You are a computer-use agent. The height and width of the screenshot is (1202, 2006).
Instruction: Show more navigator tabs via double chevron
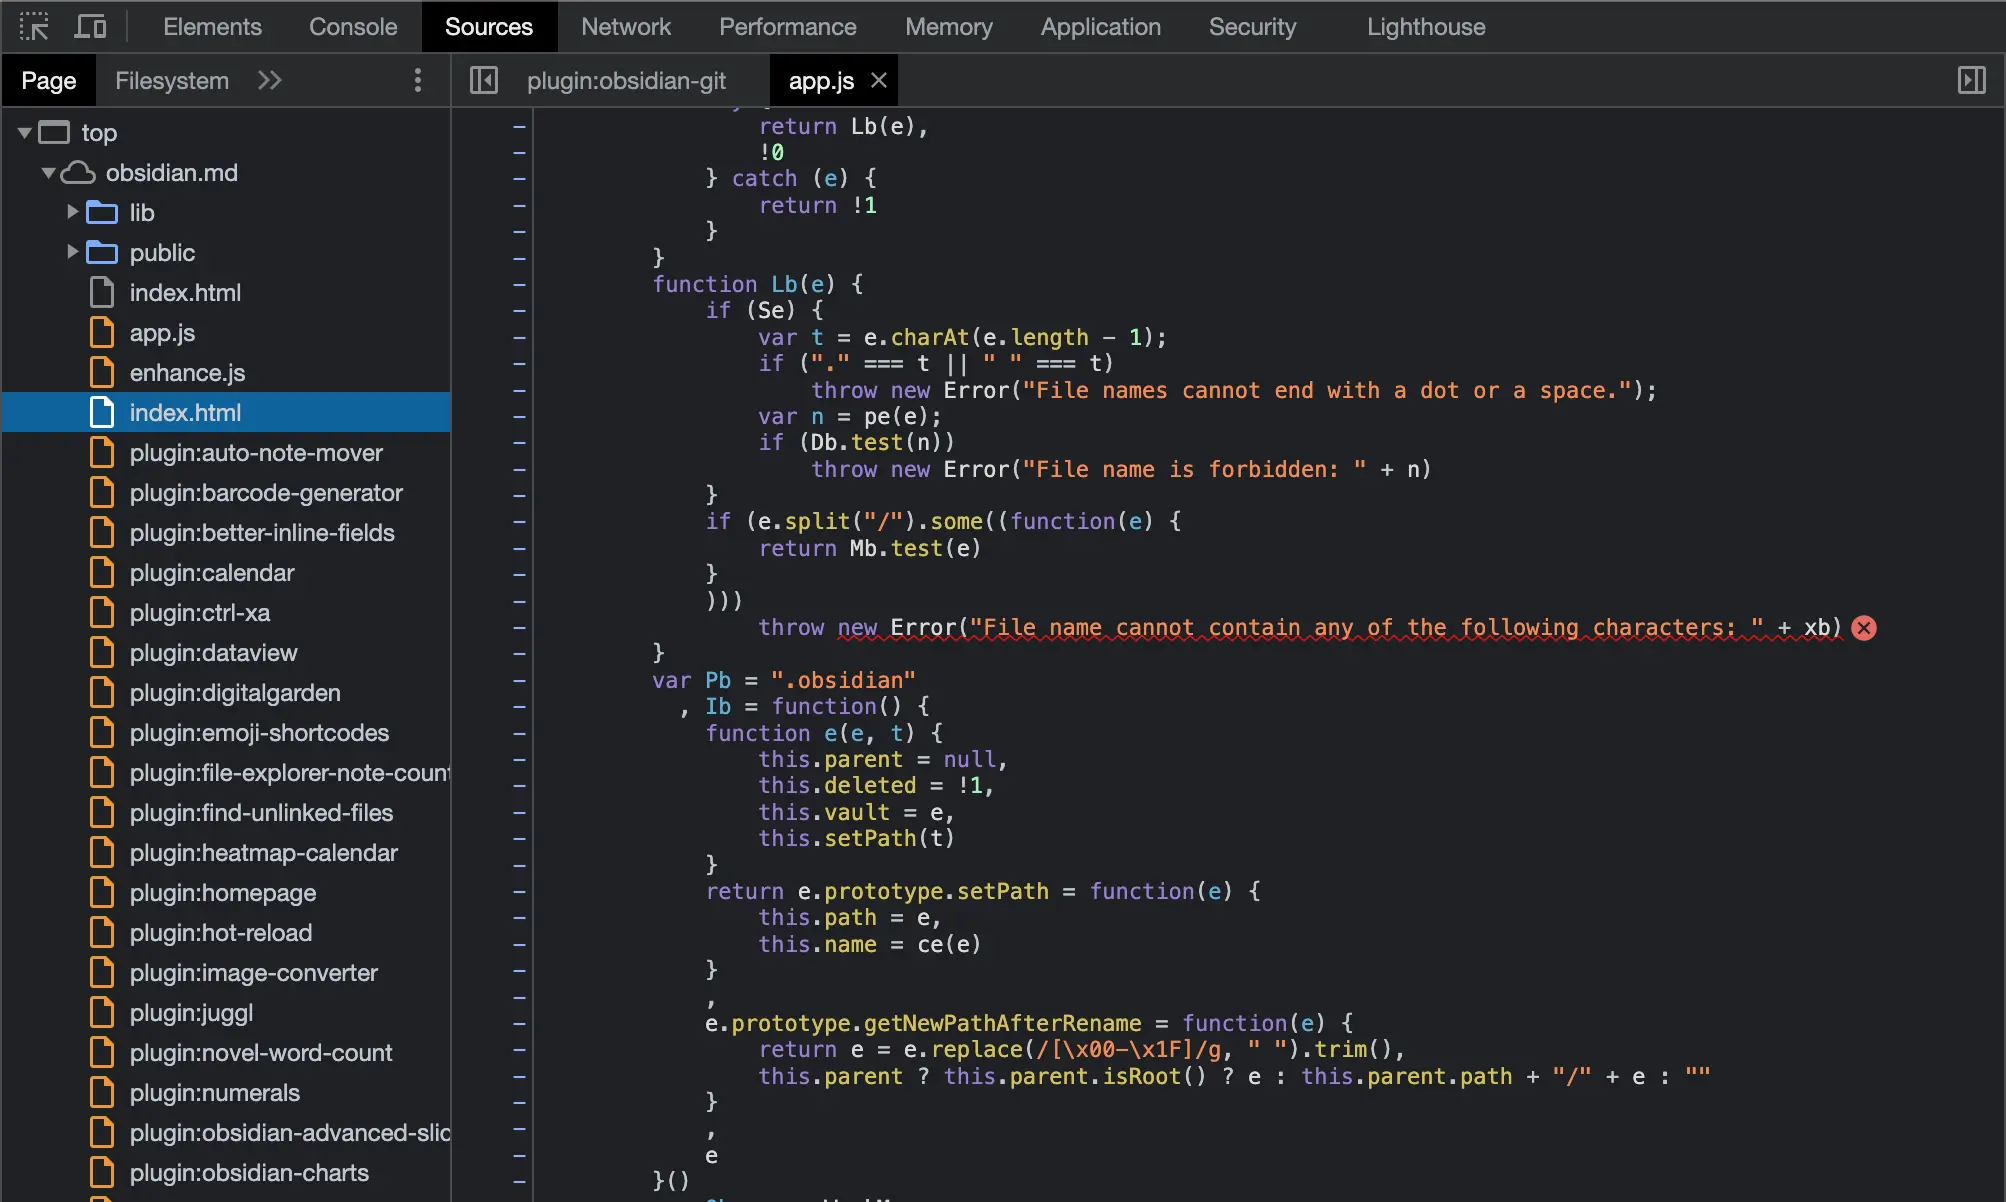tap(269, 80)
